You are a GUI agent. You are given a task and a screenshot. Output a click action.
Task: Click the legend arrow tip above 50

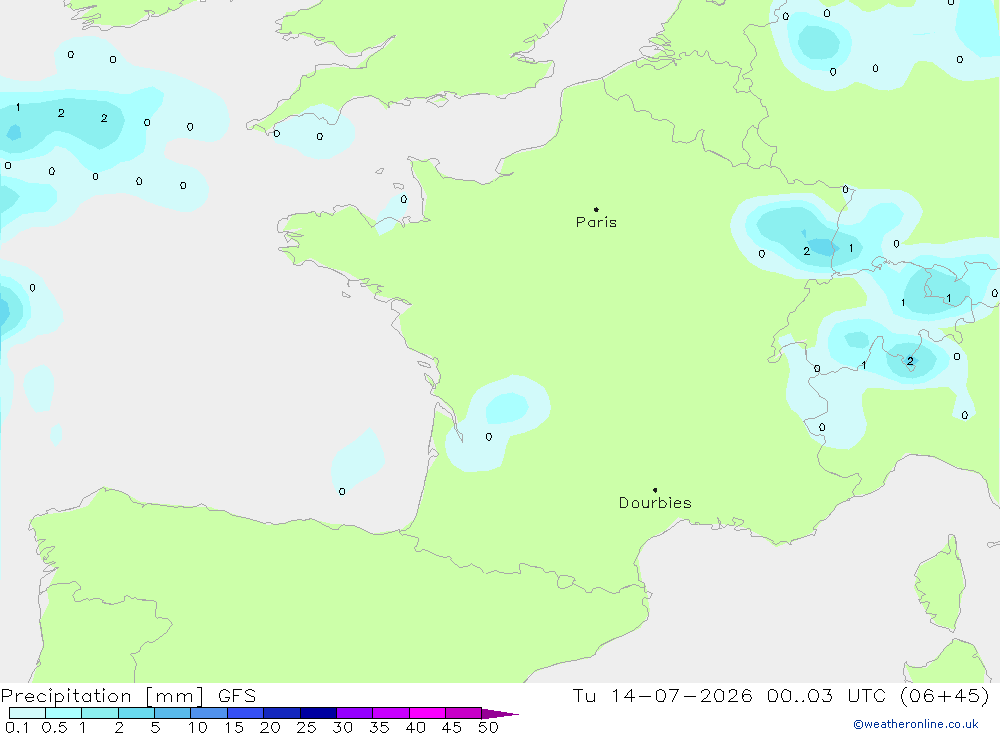501,714
